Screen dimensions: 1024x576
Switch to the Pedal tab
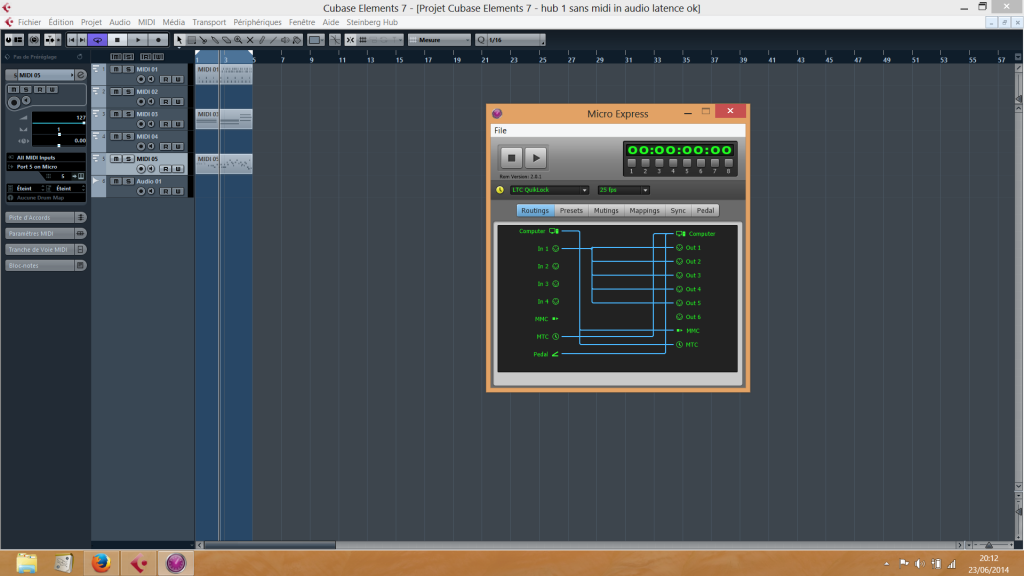[x=705, y=210]
